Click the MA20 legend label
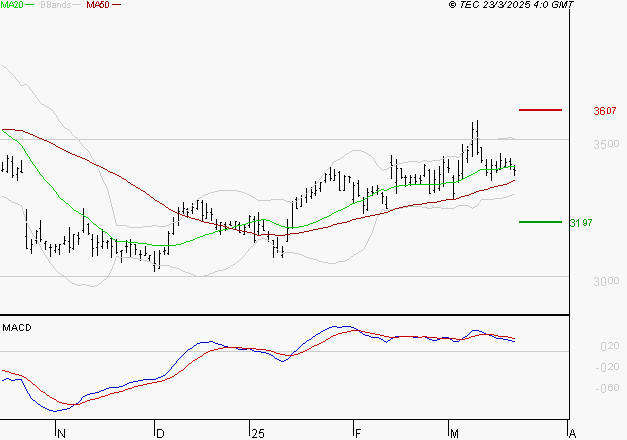Image resolution: width=627 pixels, height=440 pixels. [x=12, y=5]
